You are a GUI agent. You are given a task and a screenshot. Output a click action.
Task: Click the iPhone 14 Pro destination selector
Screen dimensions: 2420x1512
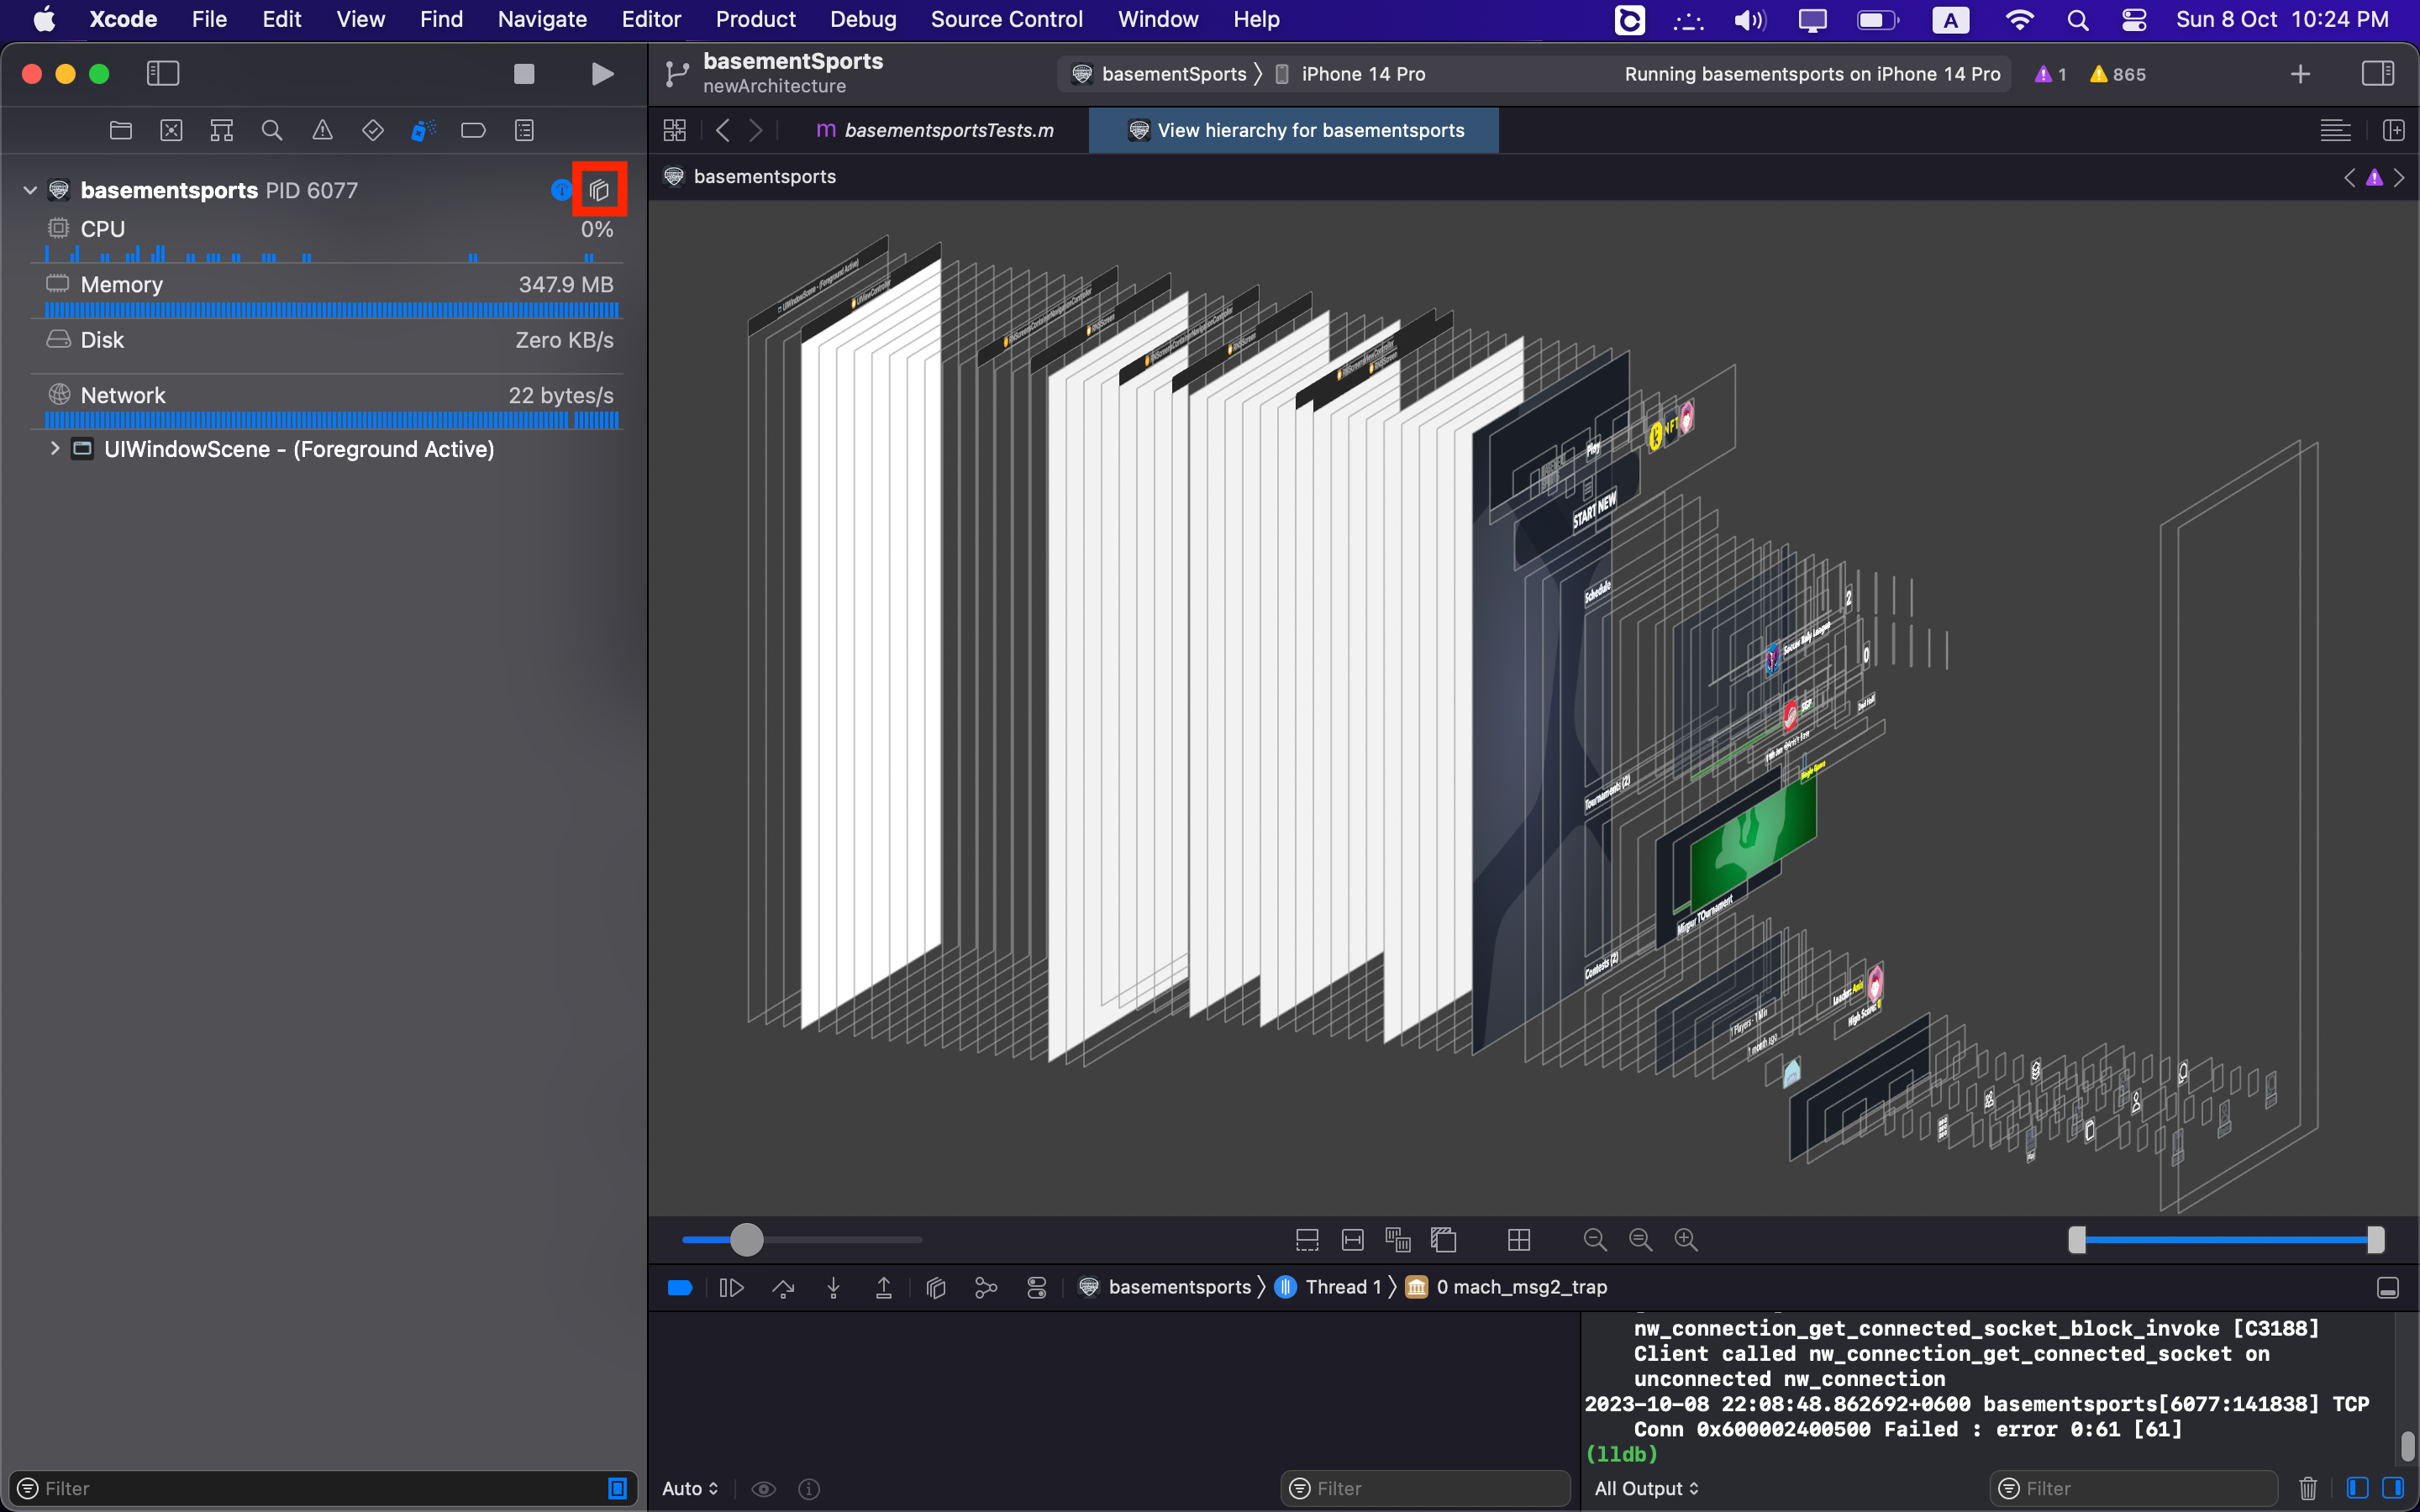pos(1362,74)
